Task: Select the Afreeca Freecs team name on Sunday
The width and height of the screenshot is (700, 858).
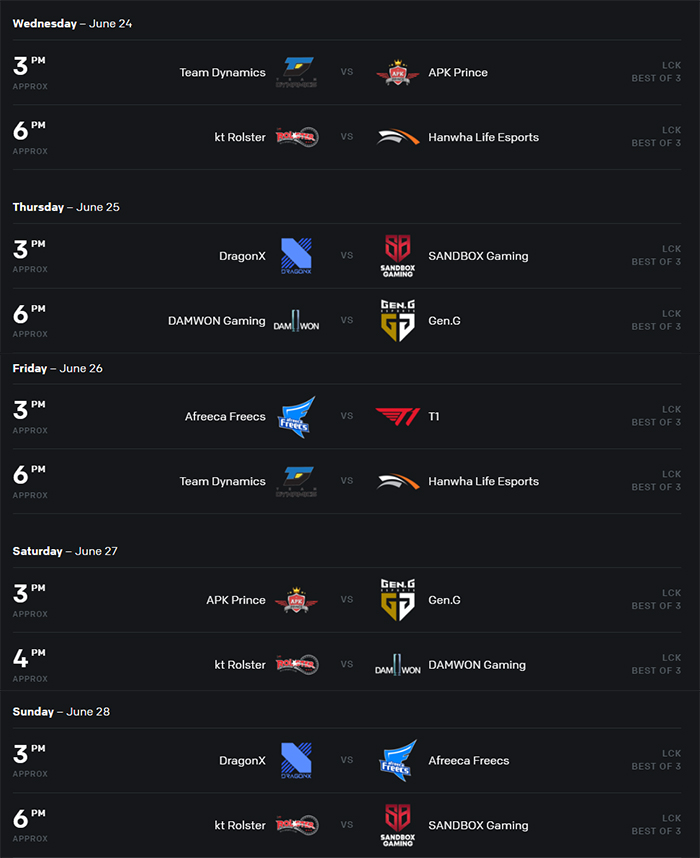Action: click(x=468, y=761)
